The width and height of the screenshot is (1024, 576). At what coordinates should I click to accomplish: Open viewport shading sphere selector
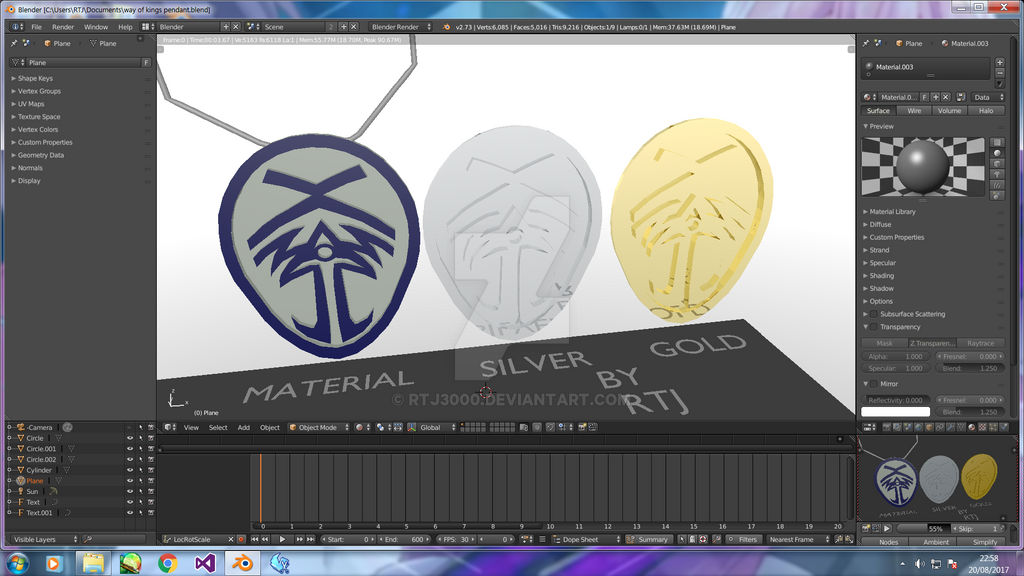361,427
